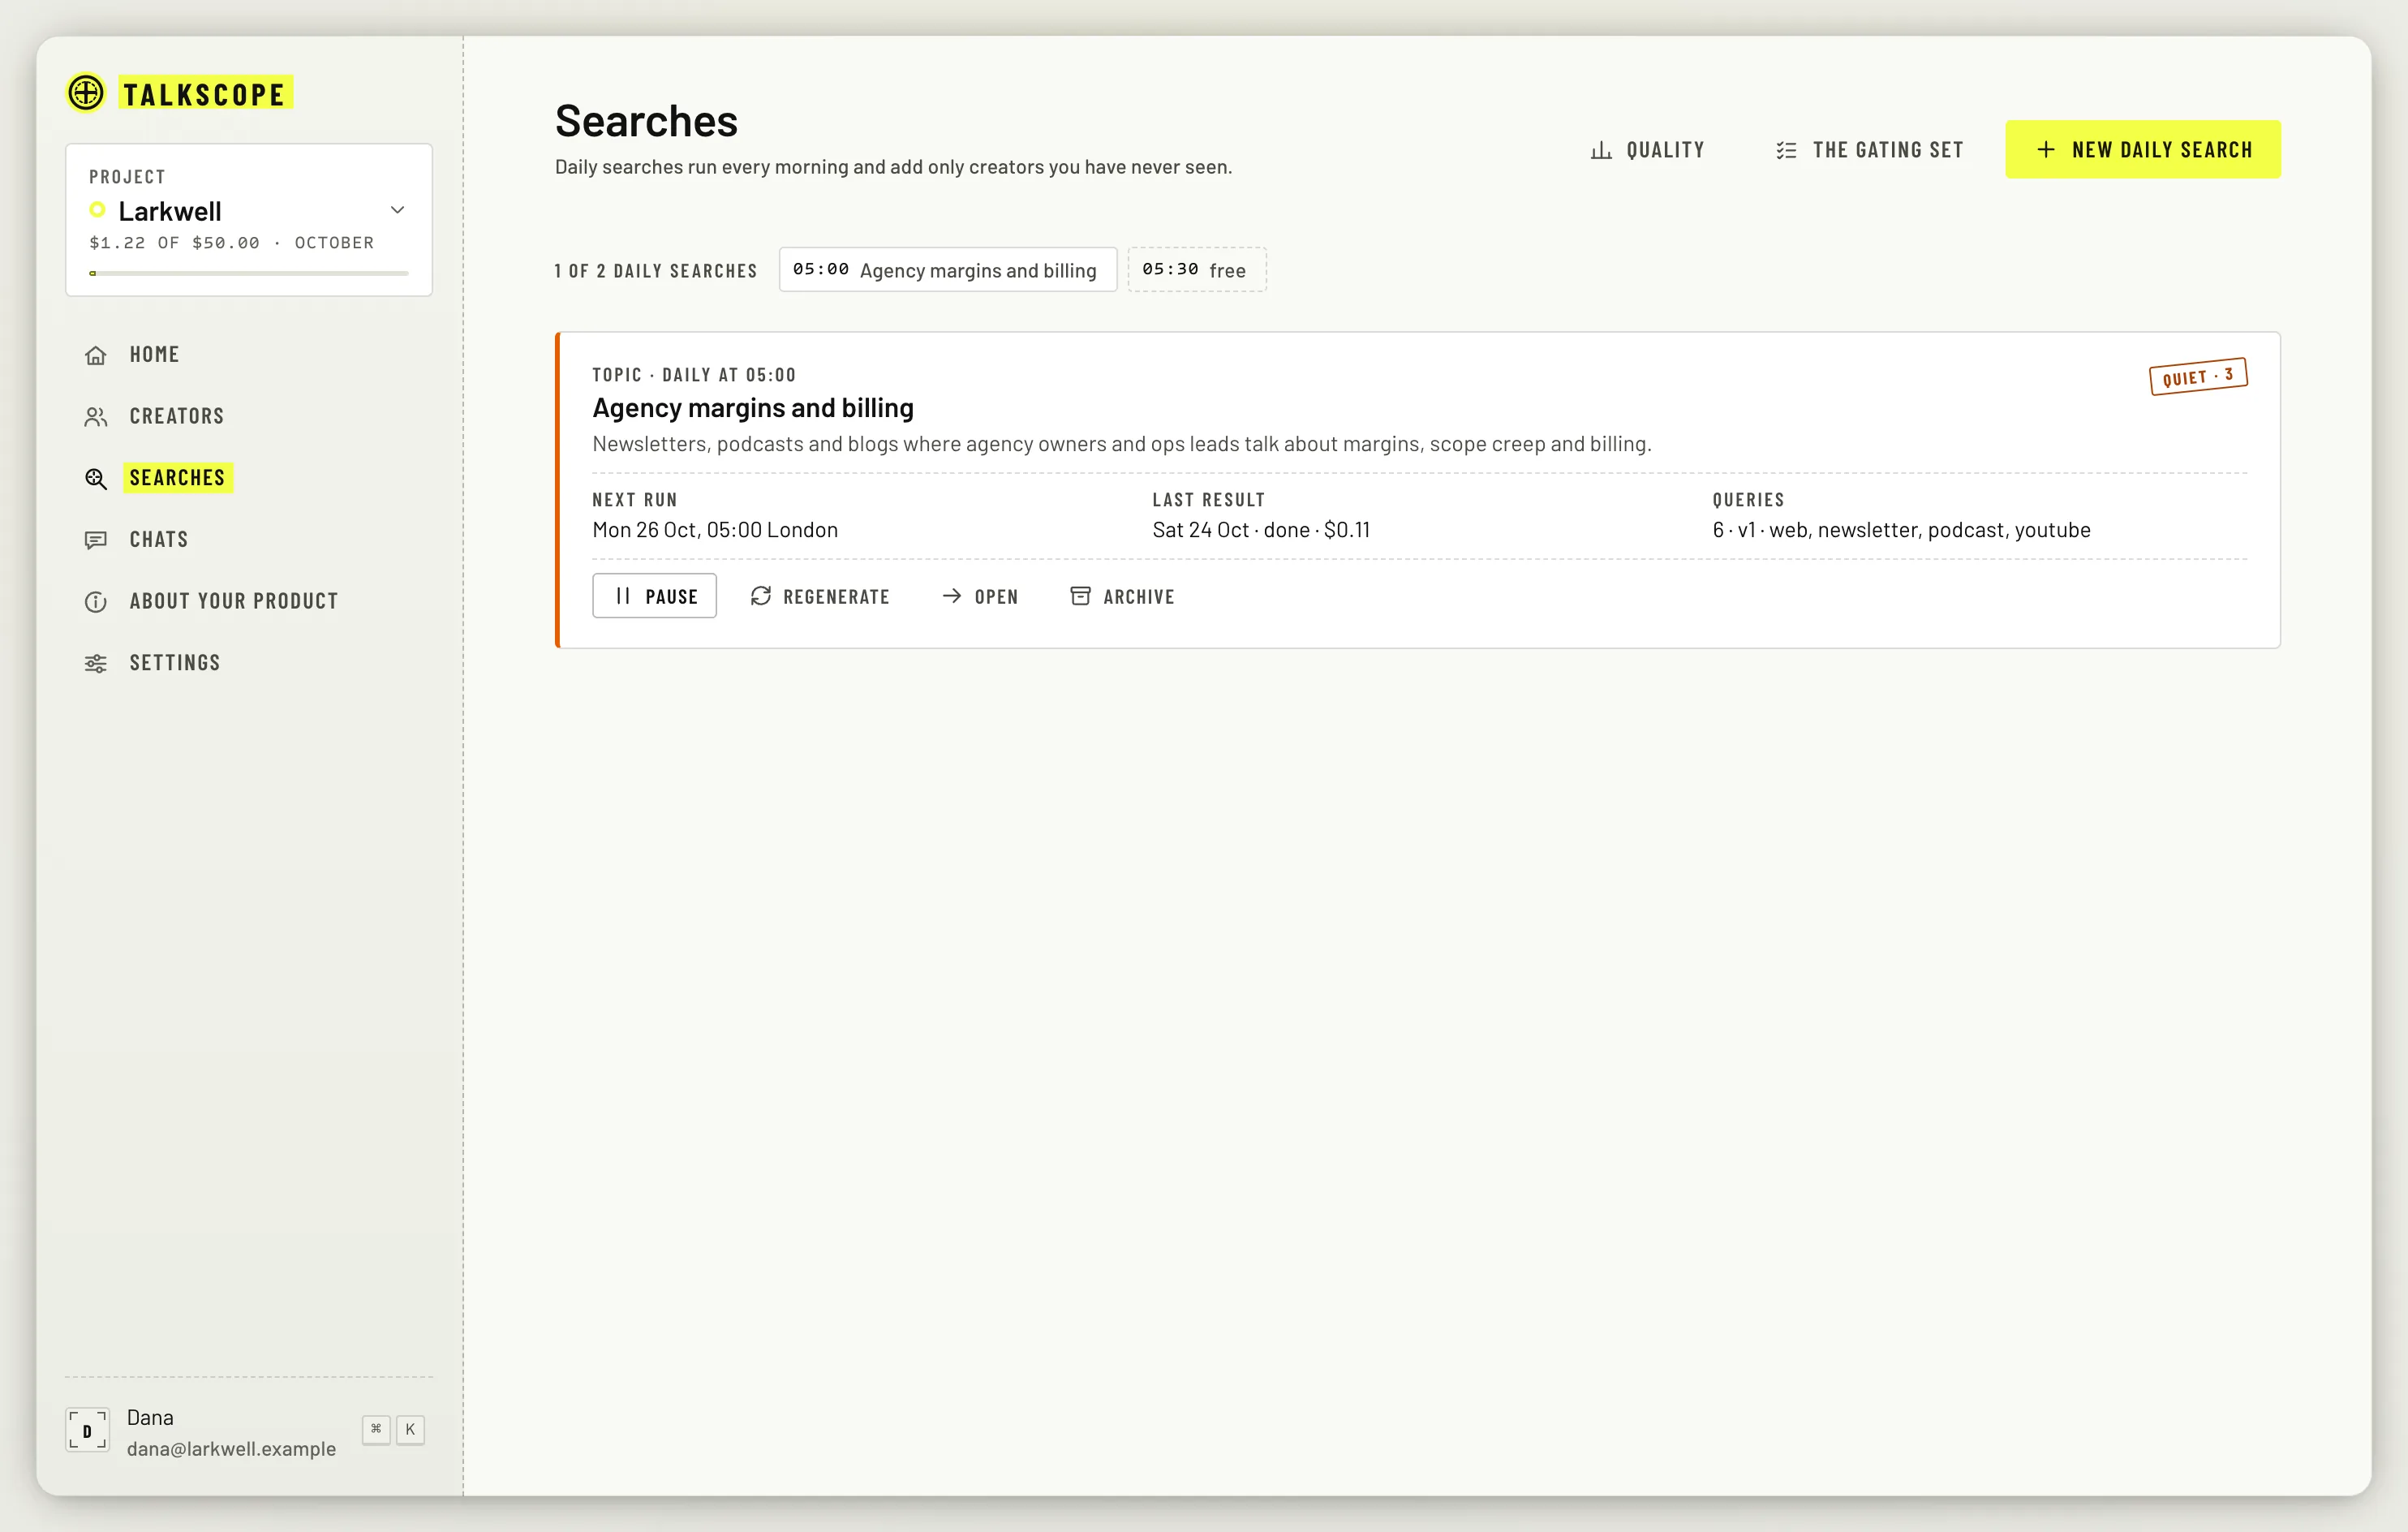The height and width of the screenshot is (1532, 2408).
Task: Select the free 05:30 slot chip
Action: pos(1197,270)
